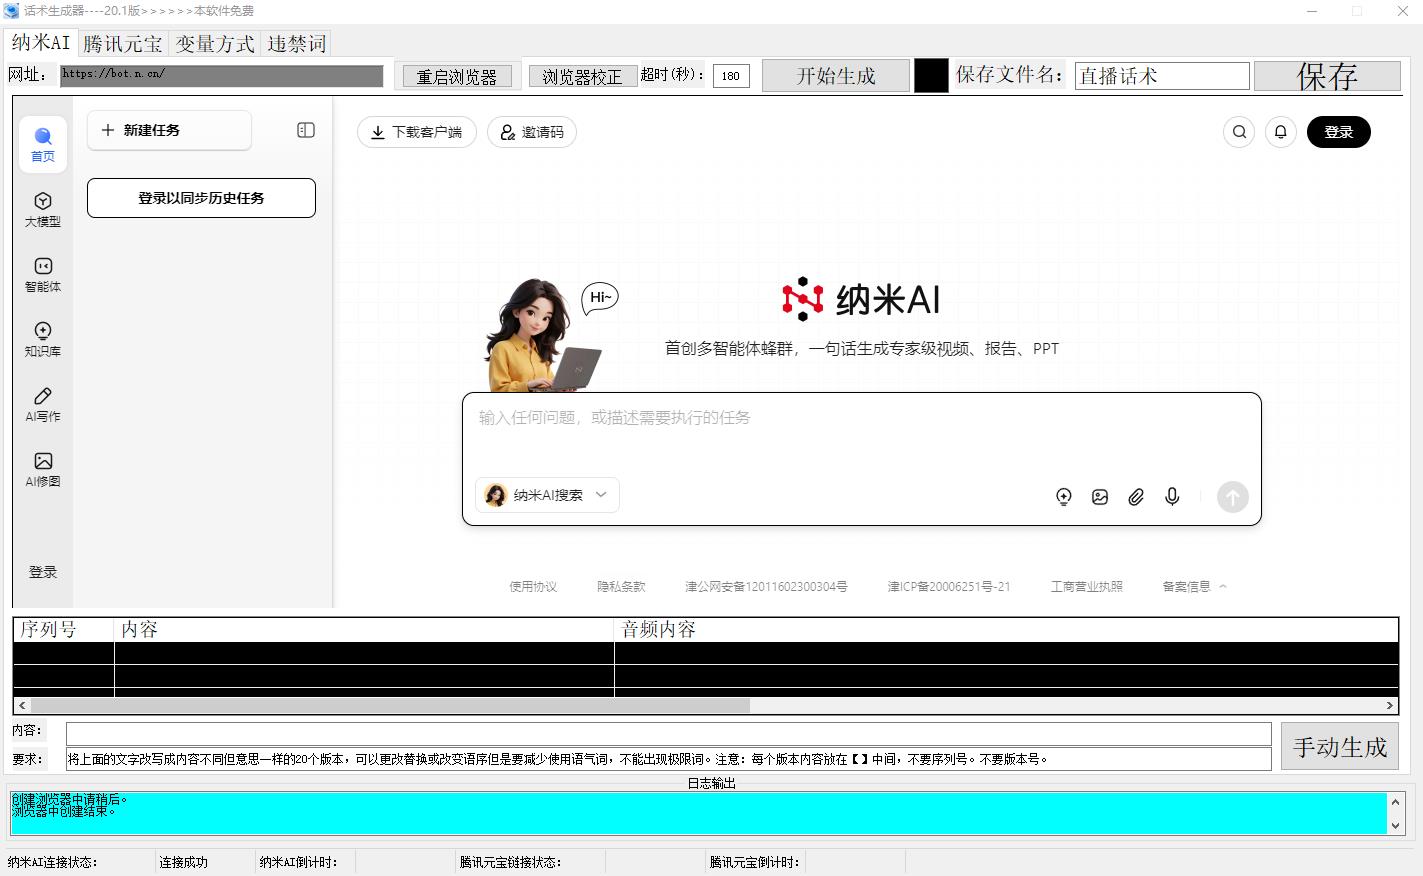Click the 登录 link in left sidebar

click(x=43, y=572)
